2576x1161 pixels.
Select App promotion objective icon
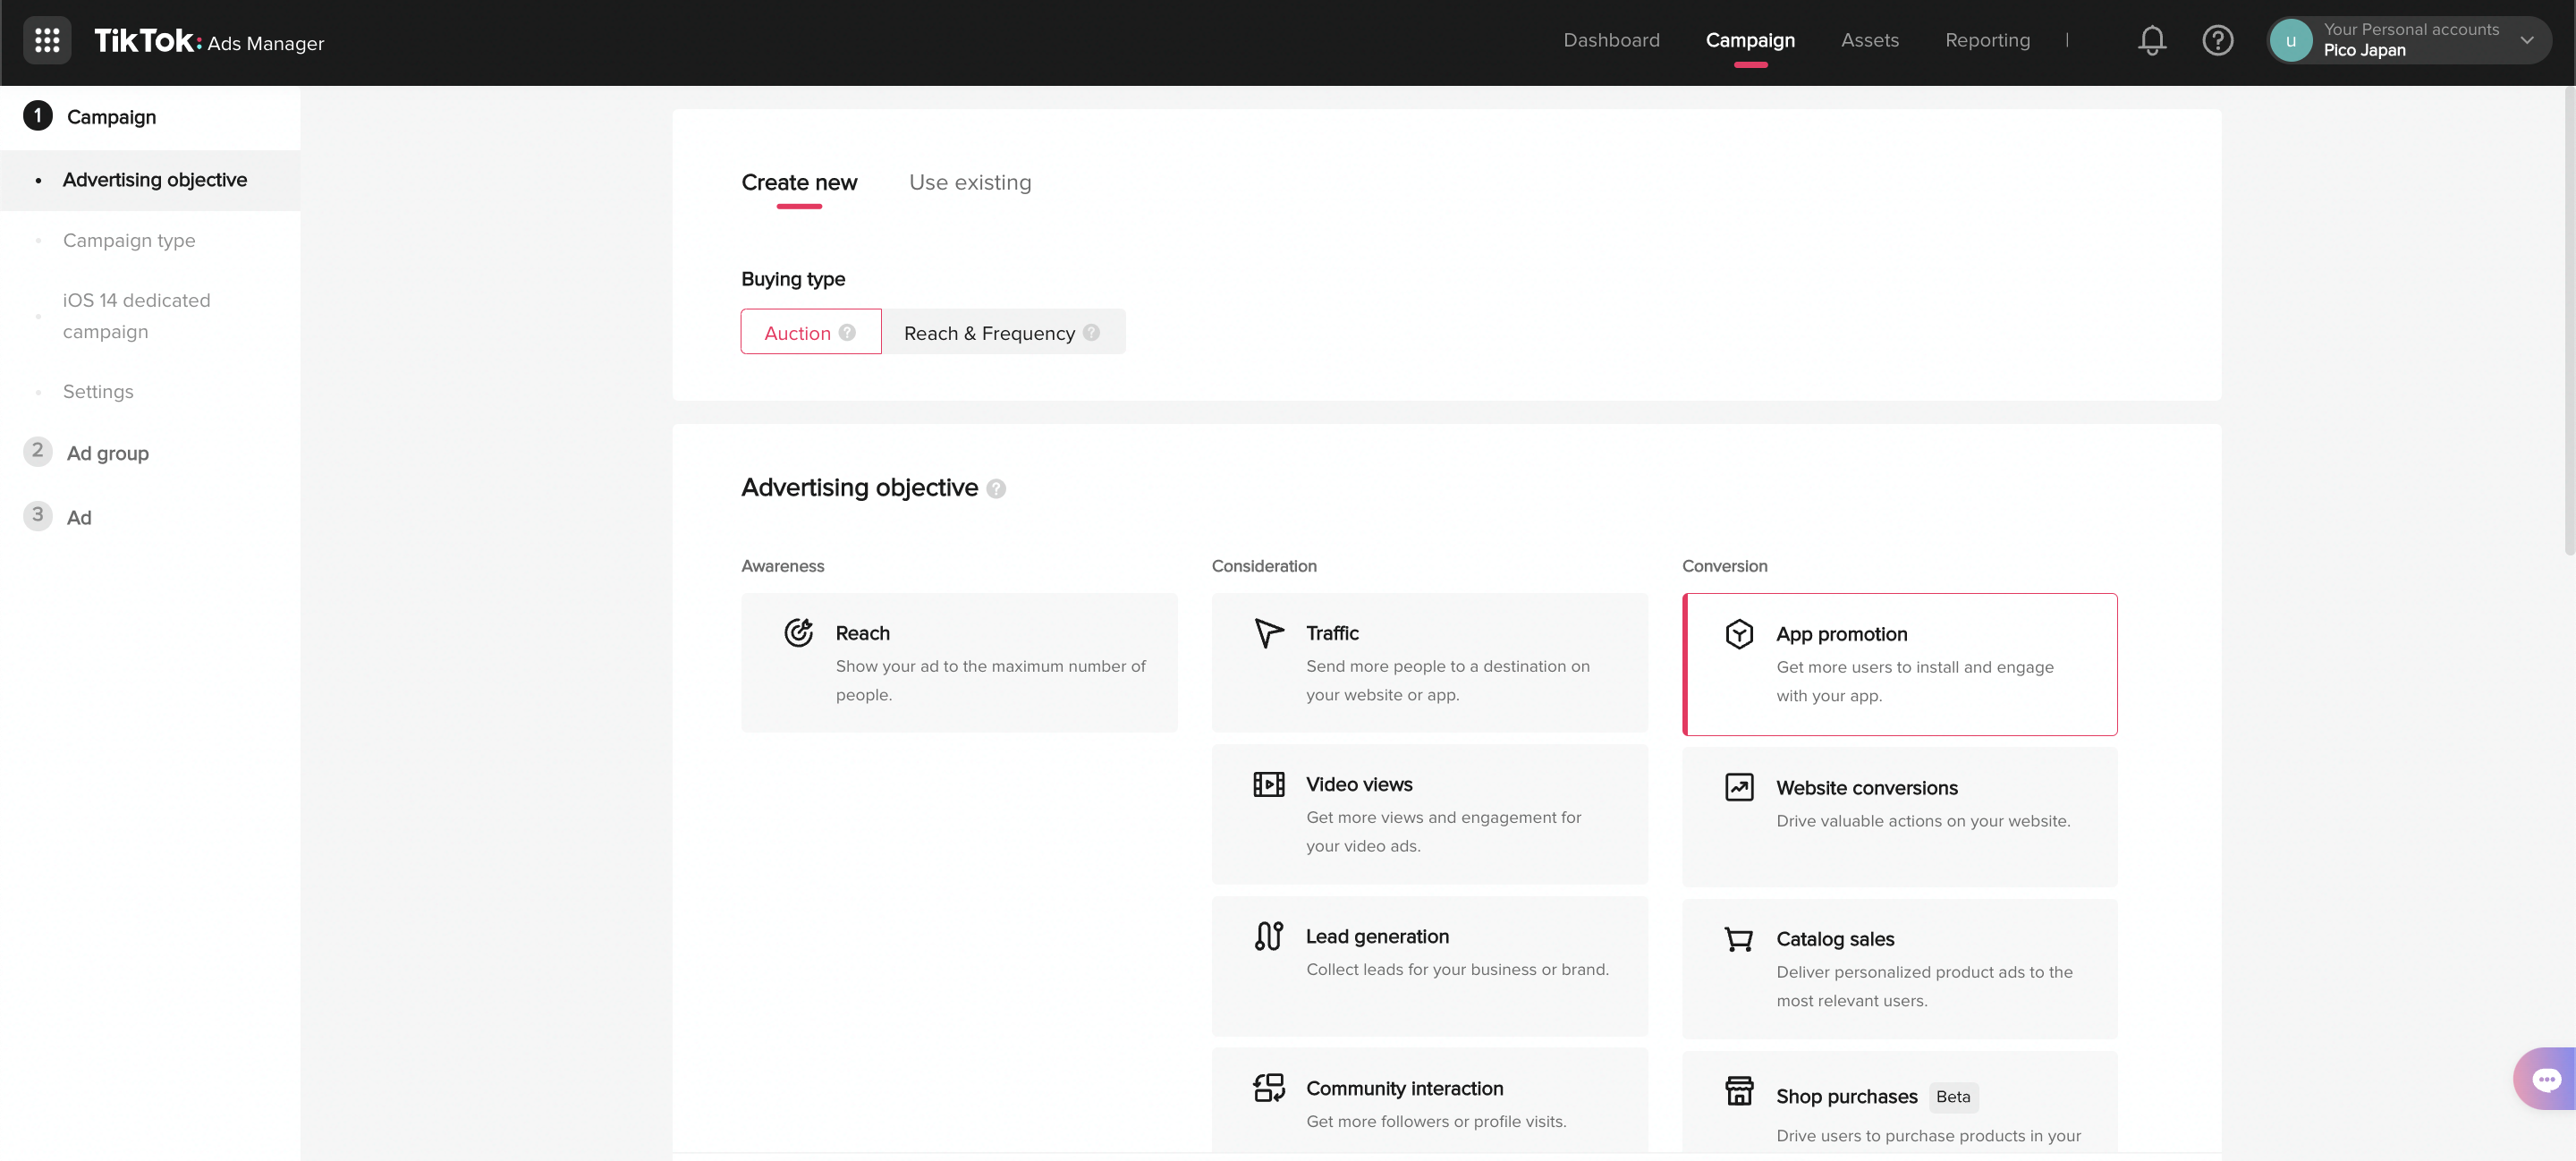[1738, 634]
